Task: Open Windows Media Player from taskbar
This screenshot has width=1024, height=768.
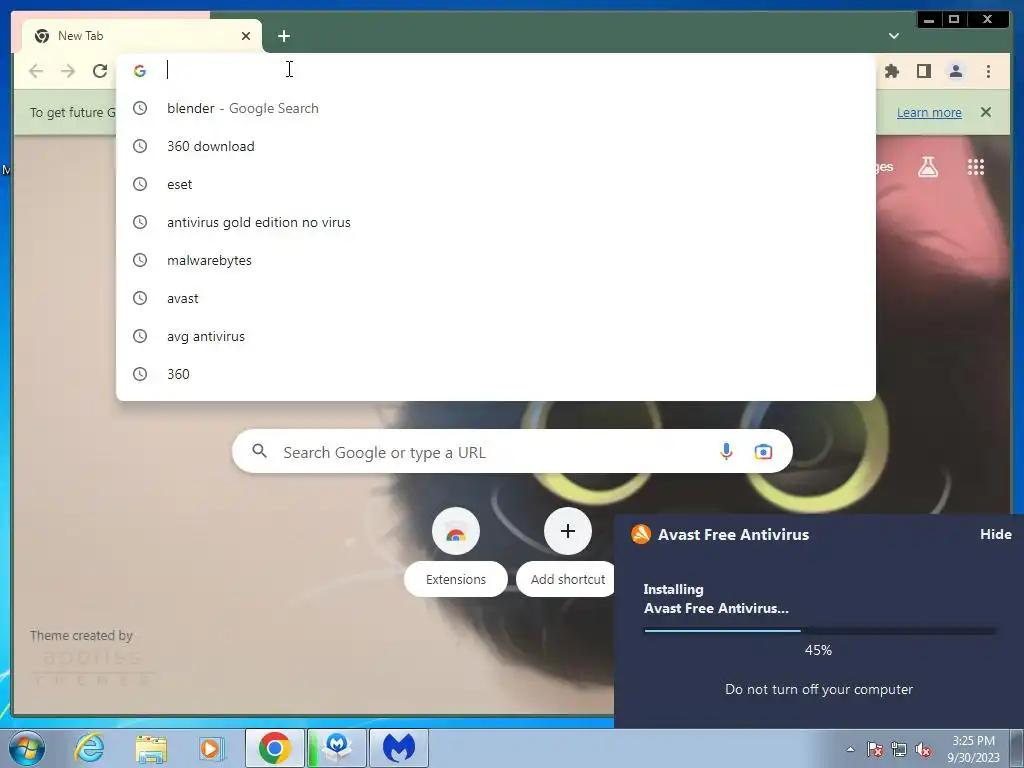Action: [212, 748]
